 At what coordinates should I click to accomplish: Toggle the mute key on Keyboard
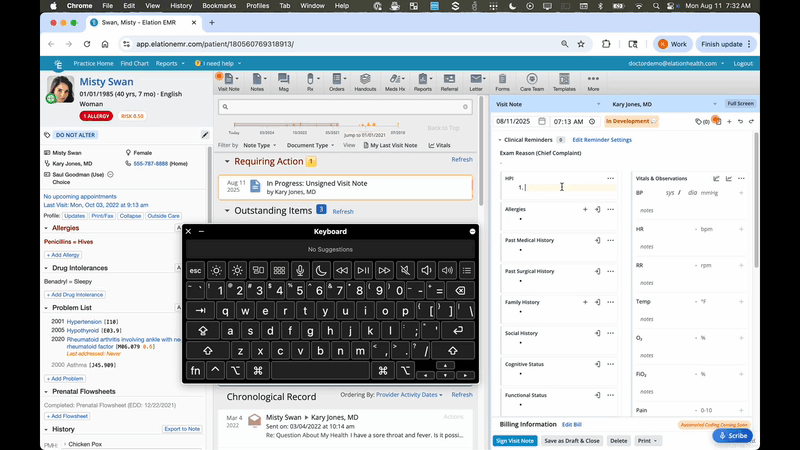[405, 270]
